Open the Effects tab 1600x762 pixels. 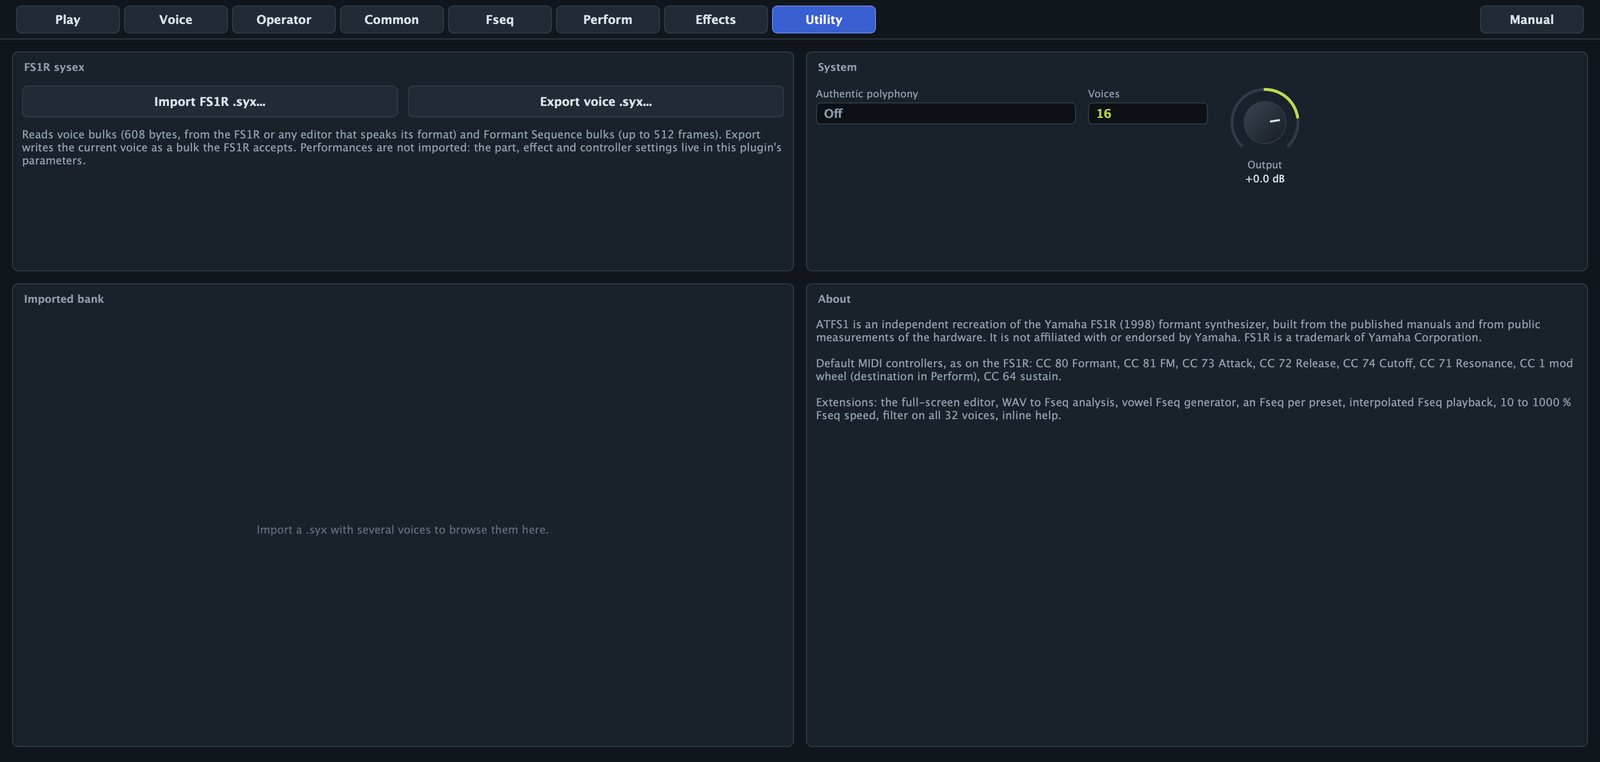coord(716,20)
